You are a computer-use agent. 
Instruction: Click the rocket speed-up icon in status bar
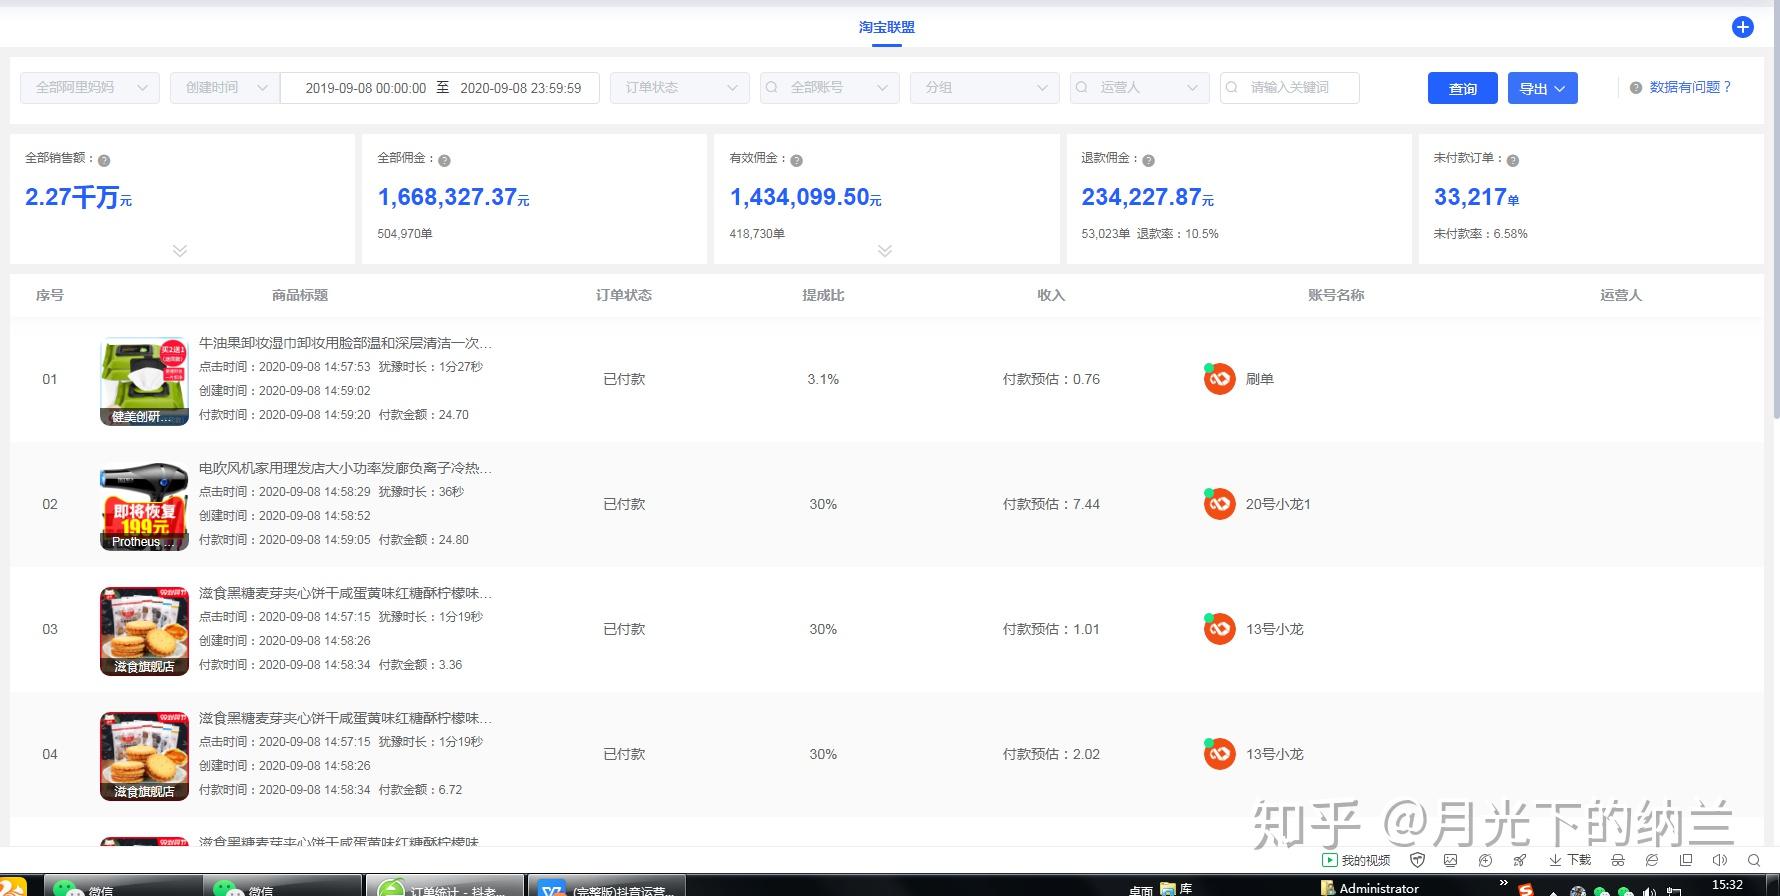(1519, 860)
